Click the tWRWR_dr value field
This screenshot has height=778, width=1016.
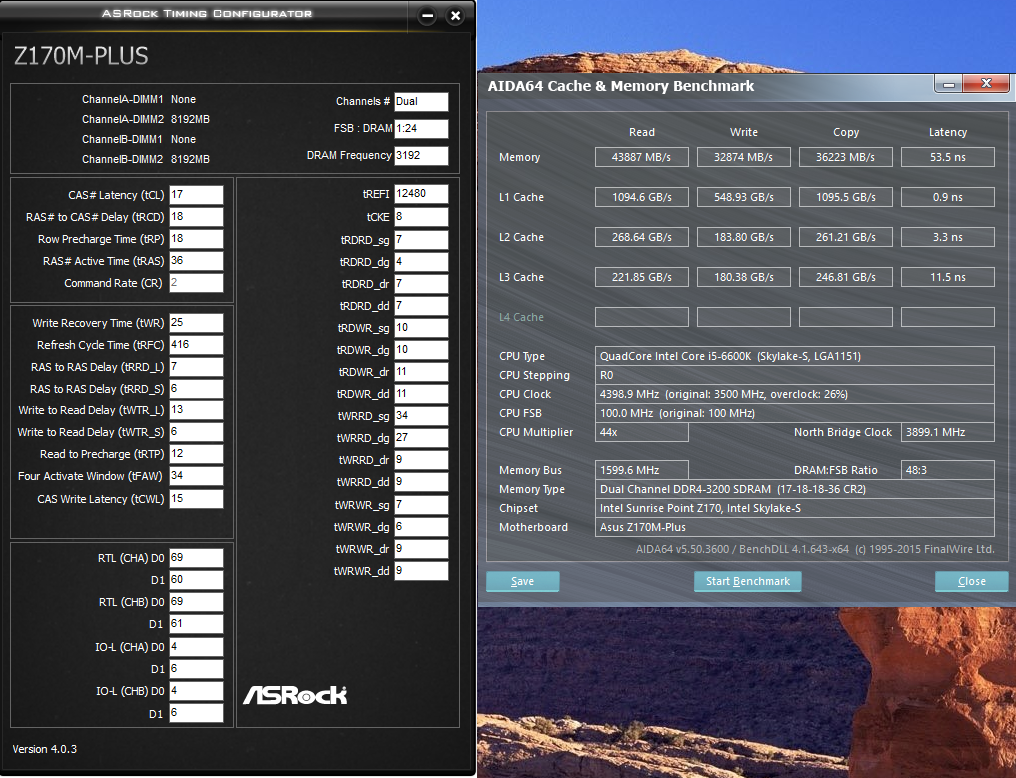tap(421, 549)
